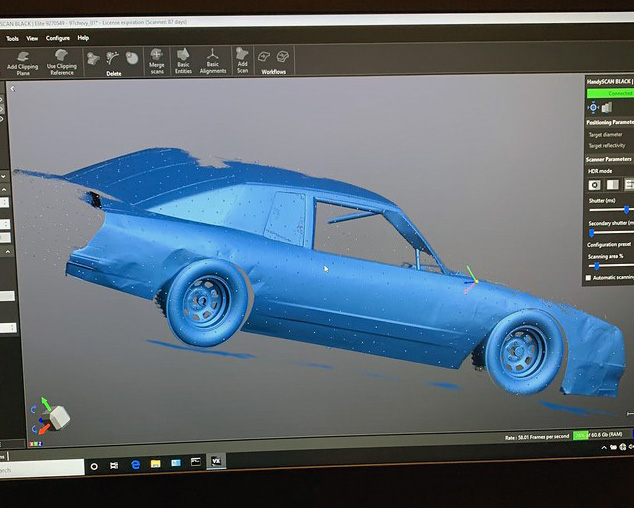Select the third HDR mode option
Viewport: 634px width, 508px height.
pyautogui.click(x=629, y=185)
